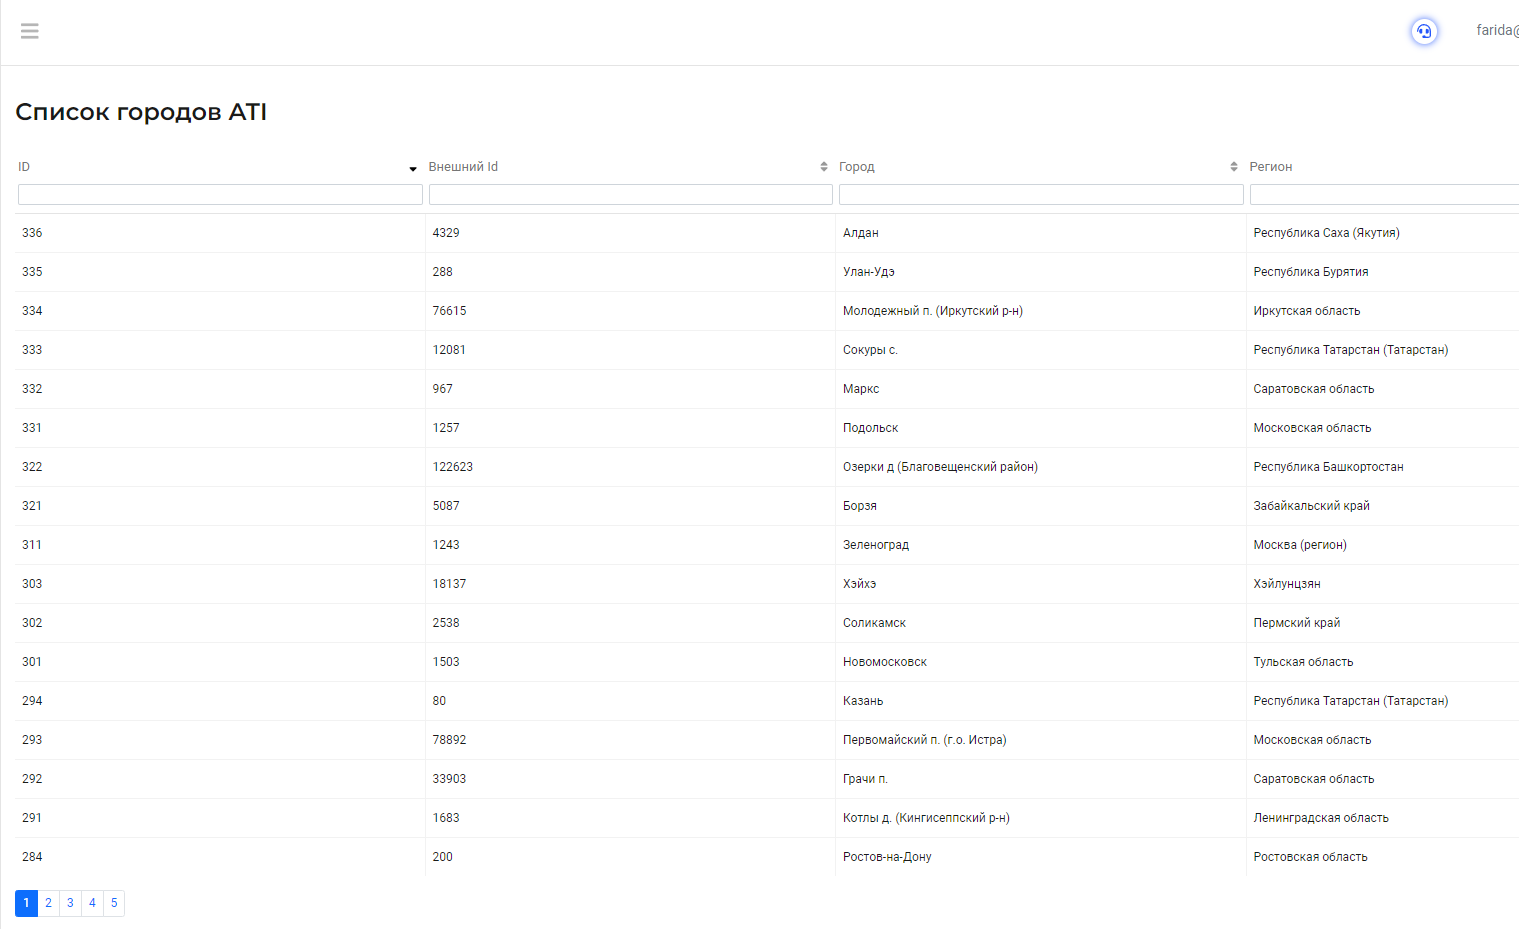Click the ID filter input field
This screenshot has width=1519, height=929.
(x=220, y=195)
